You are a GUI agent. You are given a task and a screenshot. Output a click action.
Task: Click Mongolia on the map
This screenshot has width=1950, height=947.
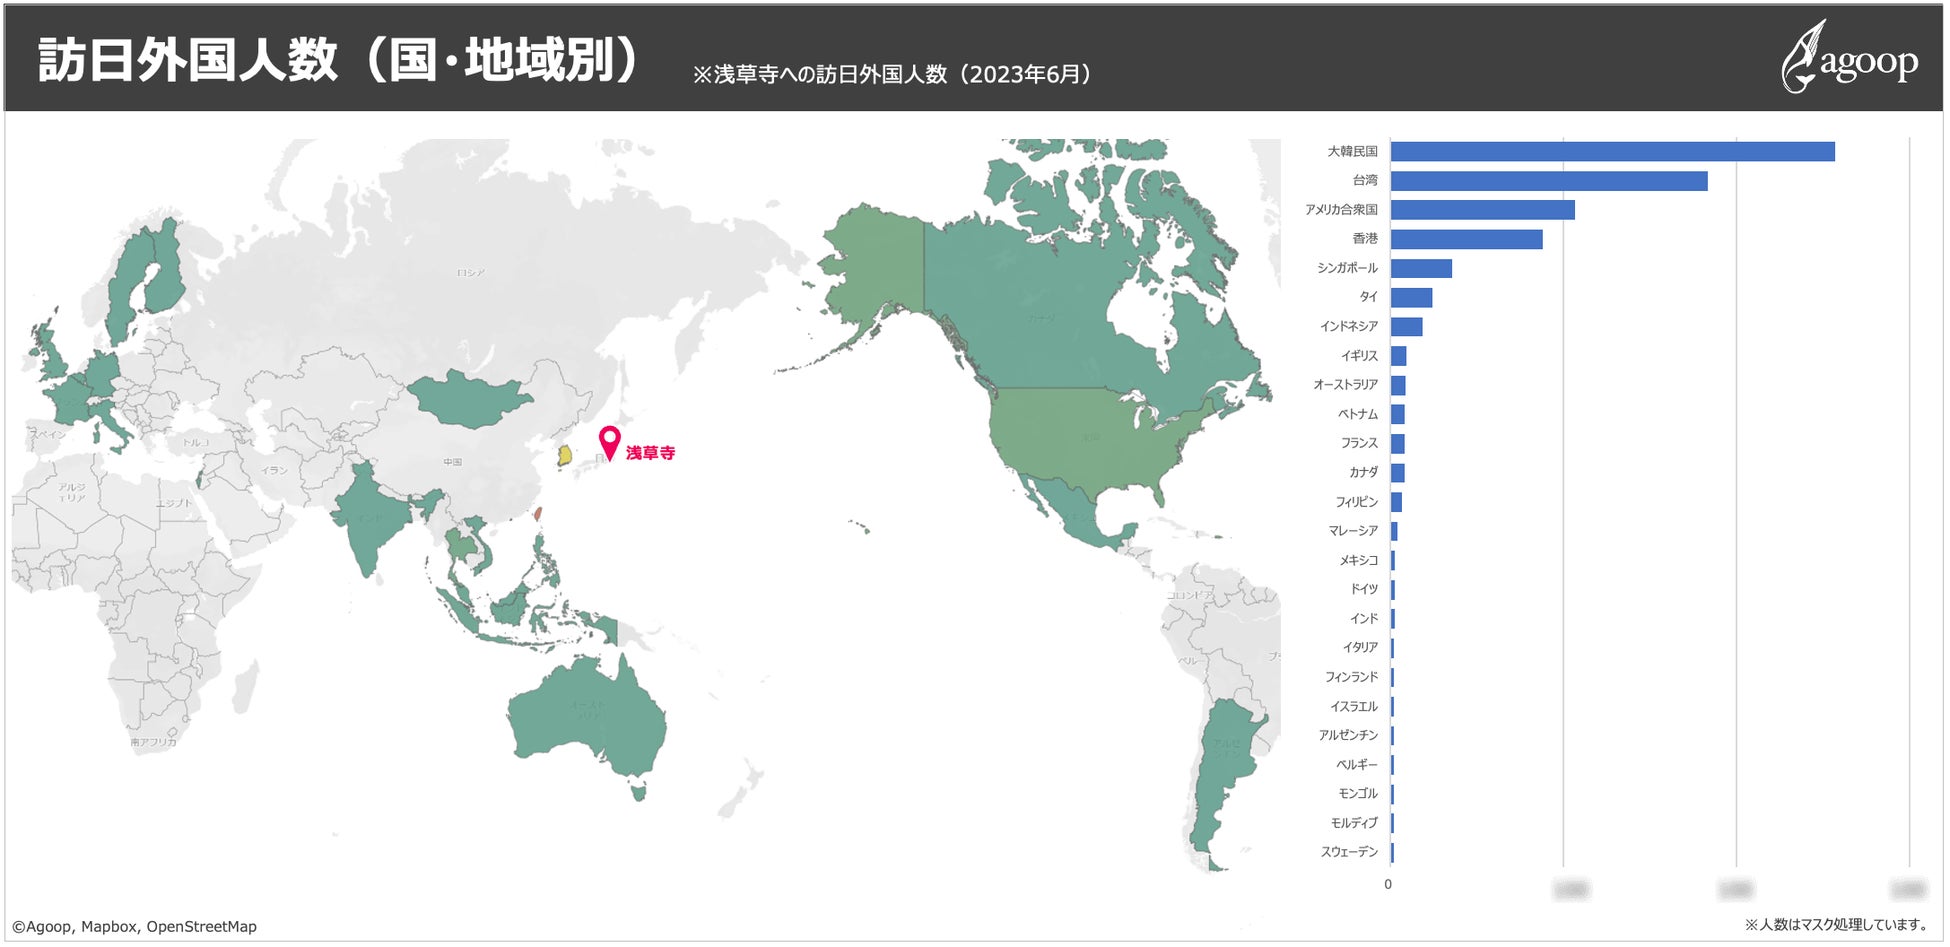click(x=470, y=399)
